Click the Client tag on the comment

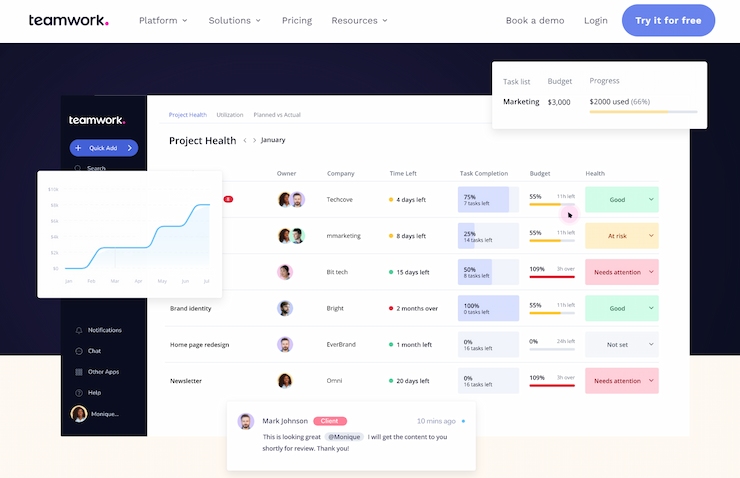point(330,421)
